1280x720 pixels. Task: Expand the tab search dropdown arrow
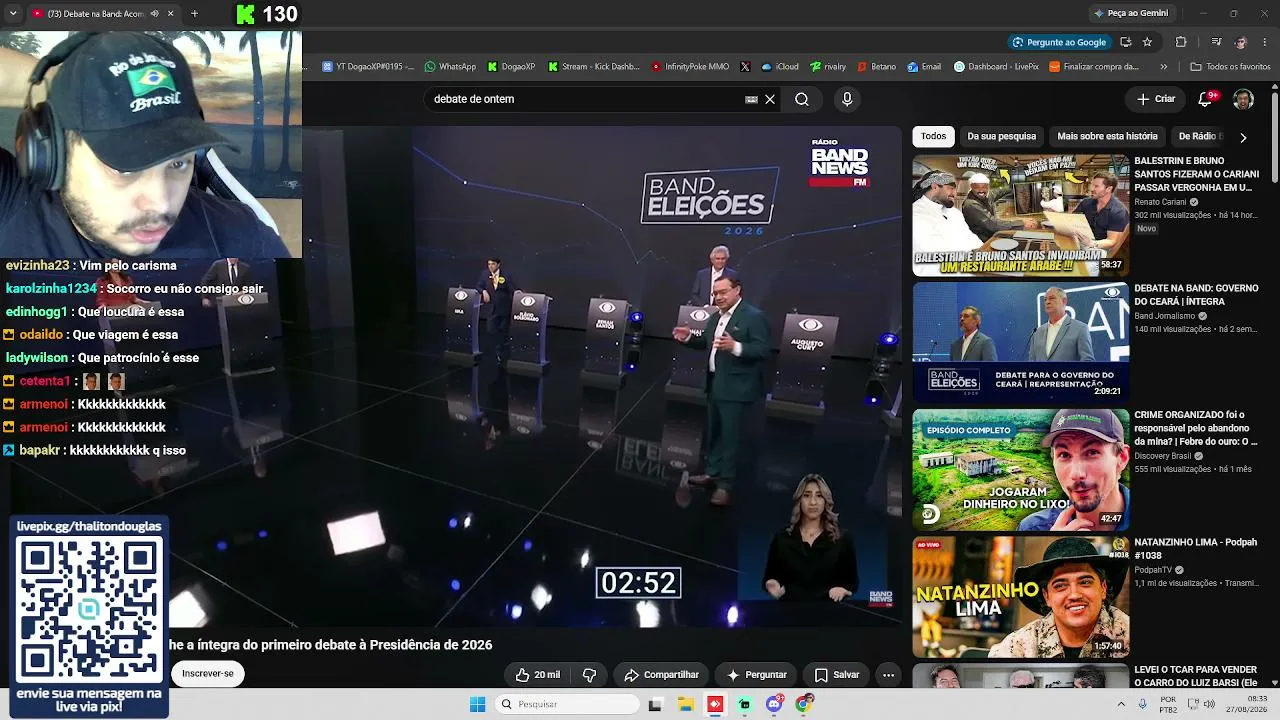[x=13, y=14]
